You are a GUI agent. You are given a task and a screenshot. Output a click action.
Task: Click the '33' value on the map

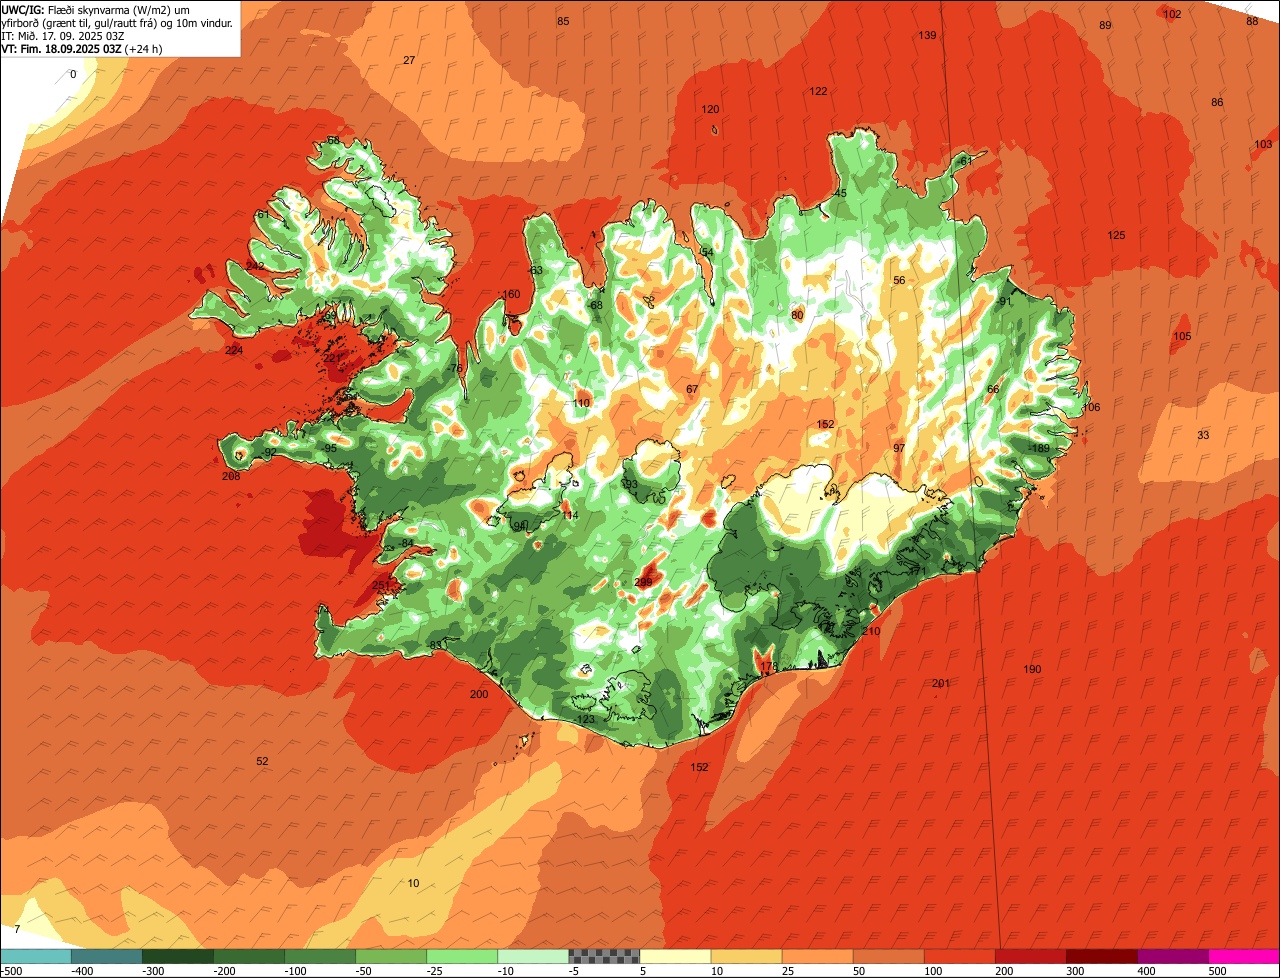(1203, 435)
